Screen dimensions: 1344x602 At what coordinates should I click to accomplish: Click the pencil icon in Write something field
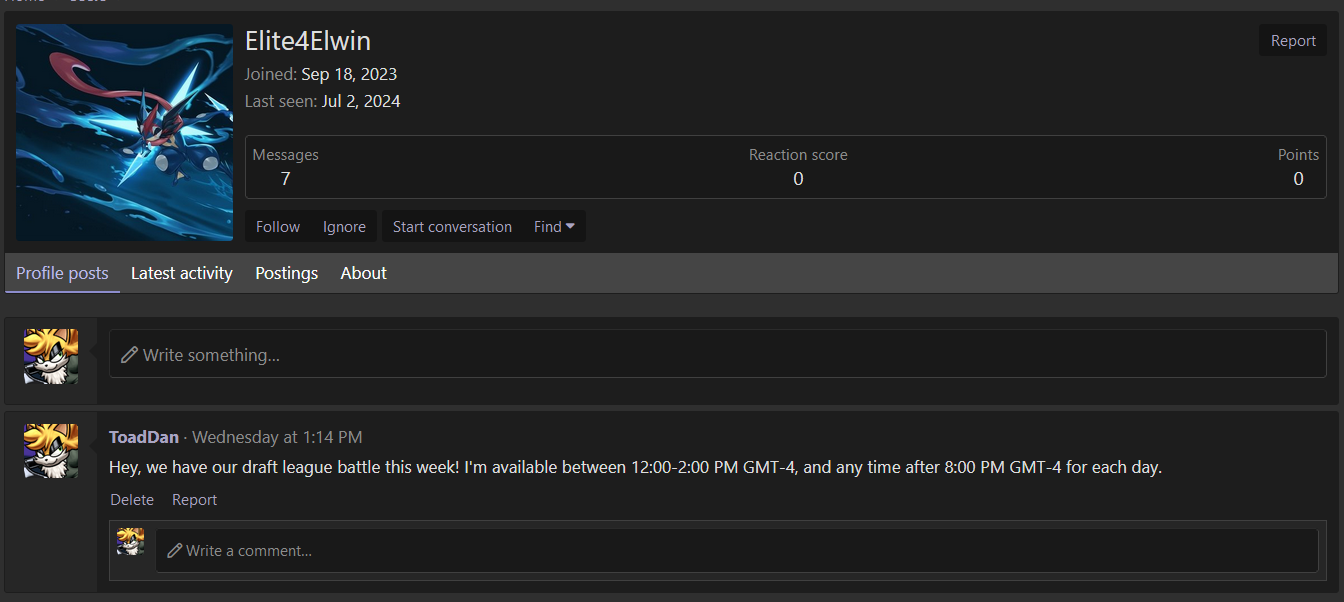pyautogui.click(x=130, y=354)
